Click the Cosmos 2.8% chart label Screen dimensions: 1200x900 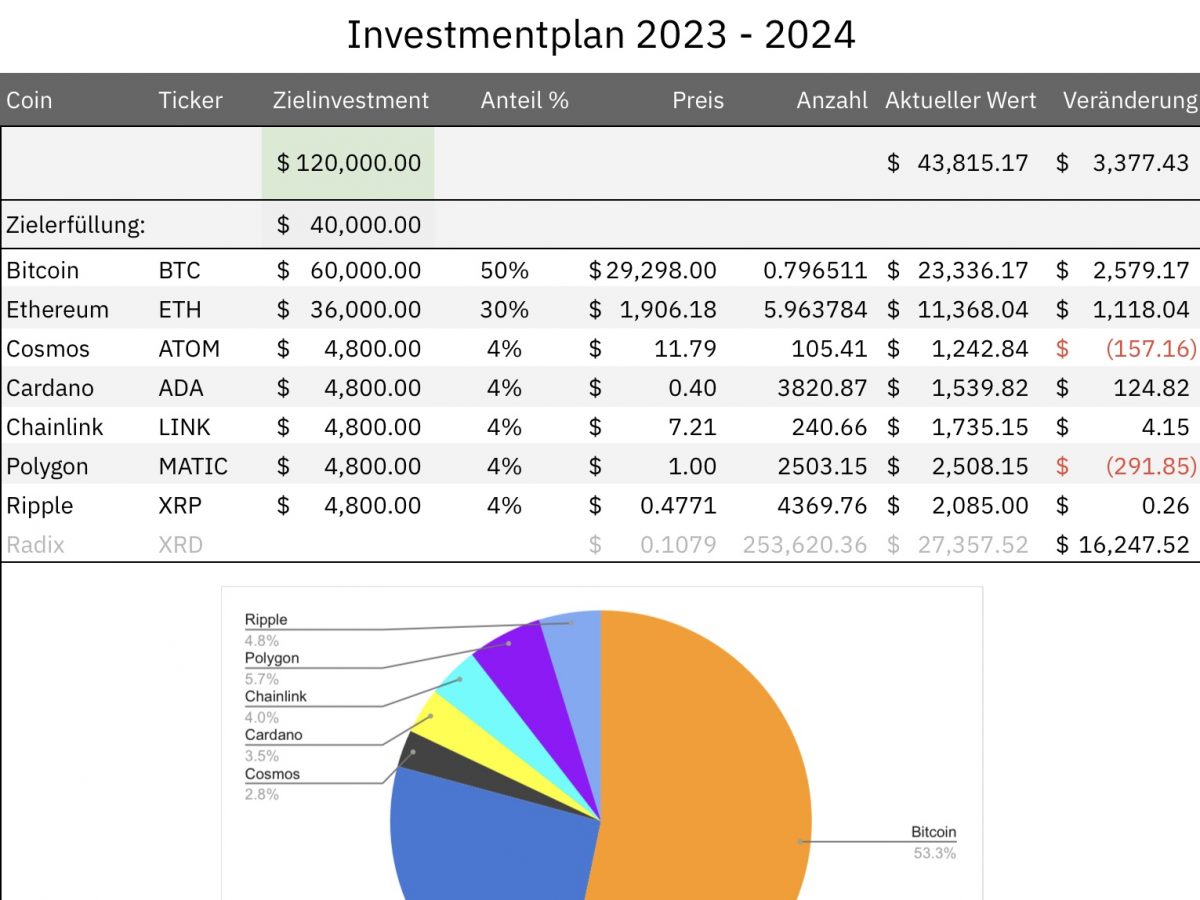pos(272,784)
